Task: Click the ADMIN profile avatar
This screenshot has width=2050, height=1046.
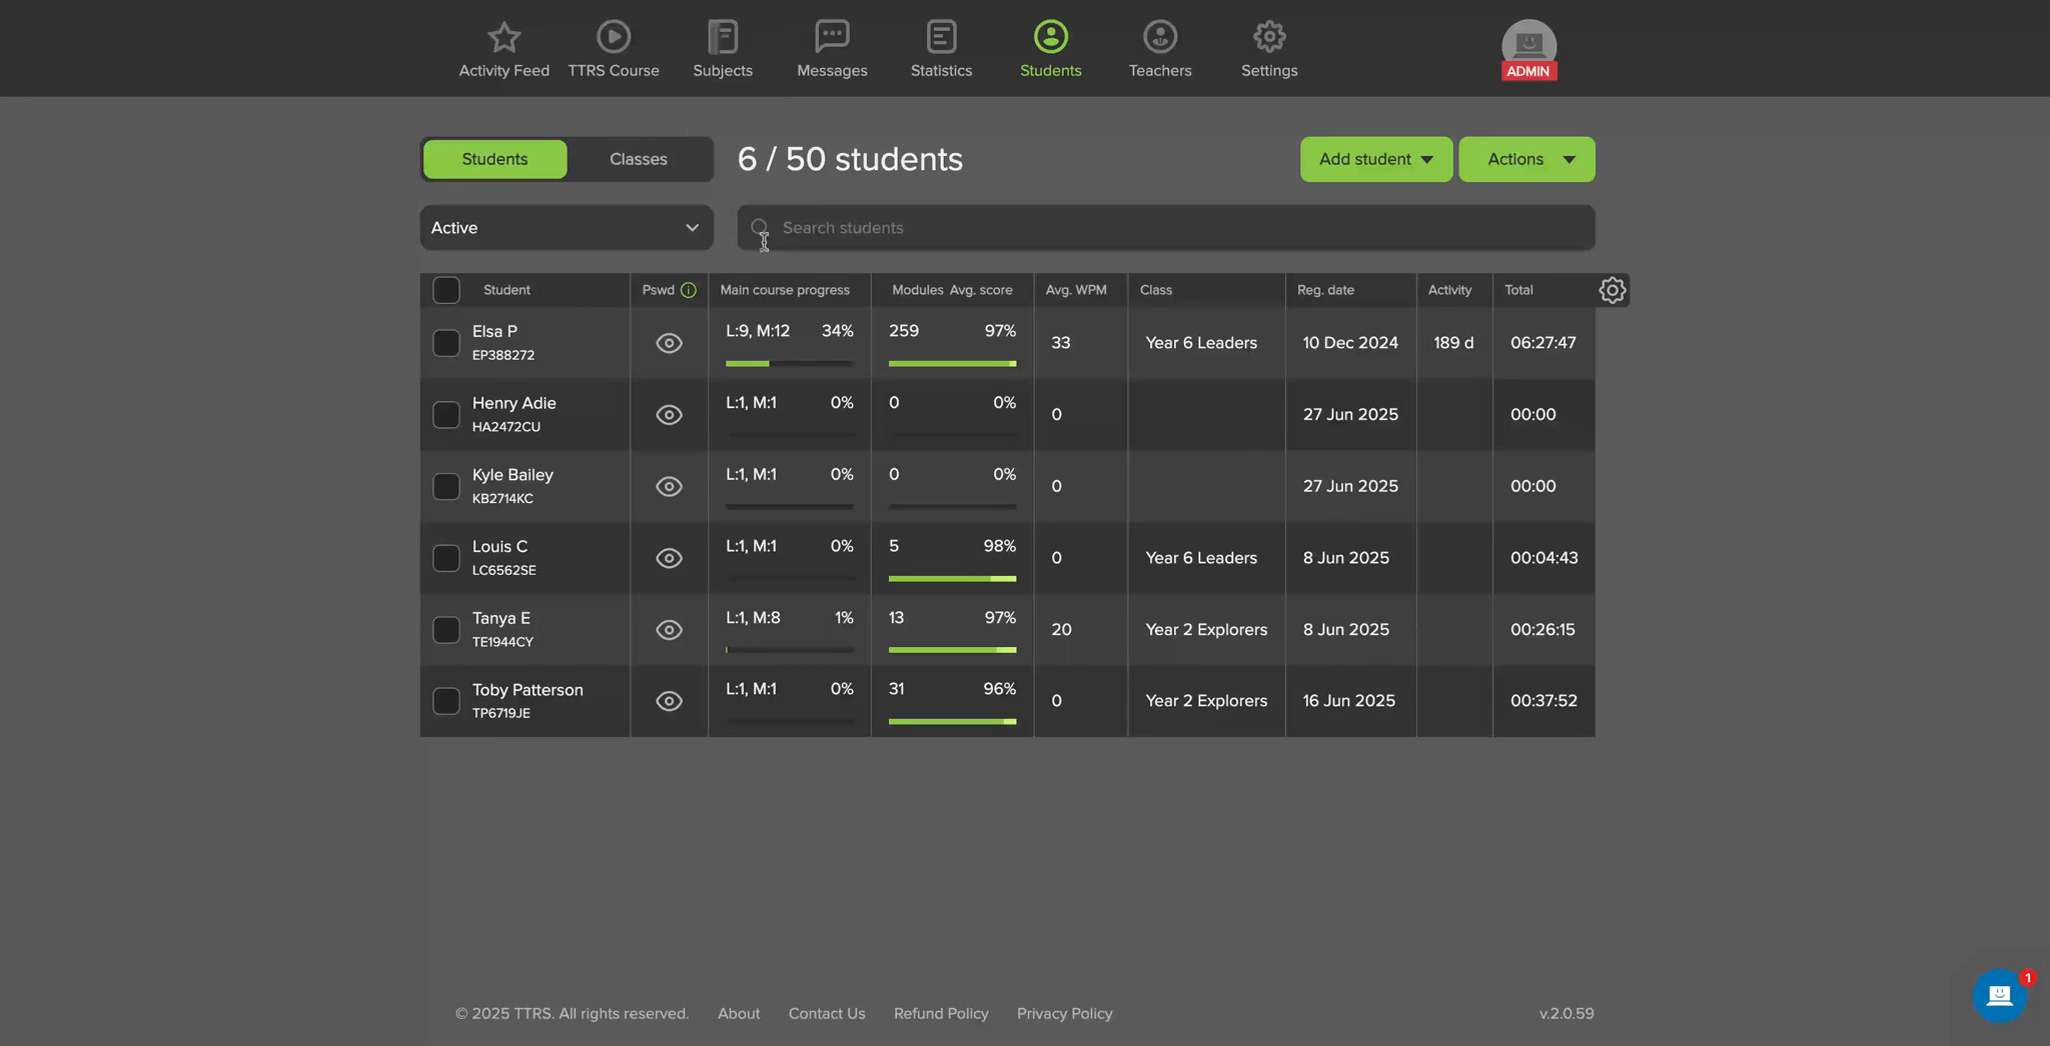Action: coord(1528,49)
